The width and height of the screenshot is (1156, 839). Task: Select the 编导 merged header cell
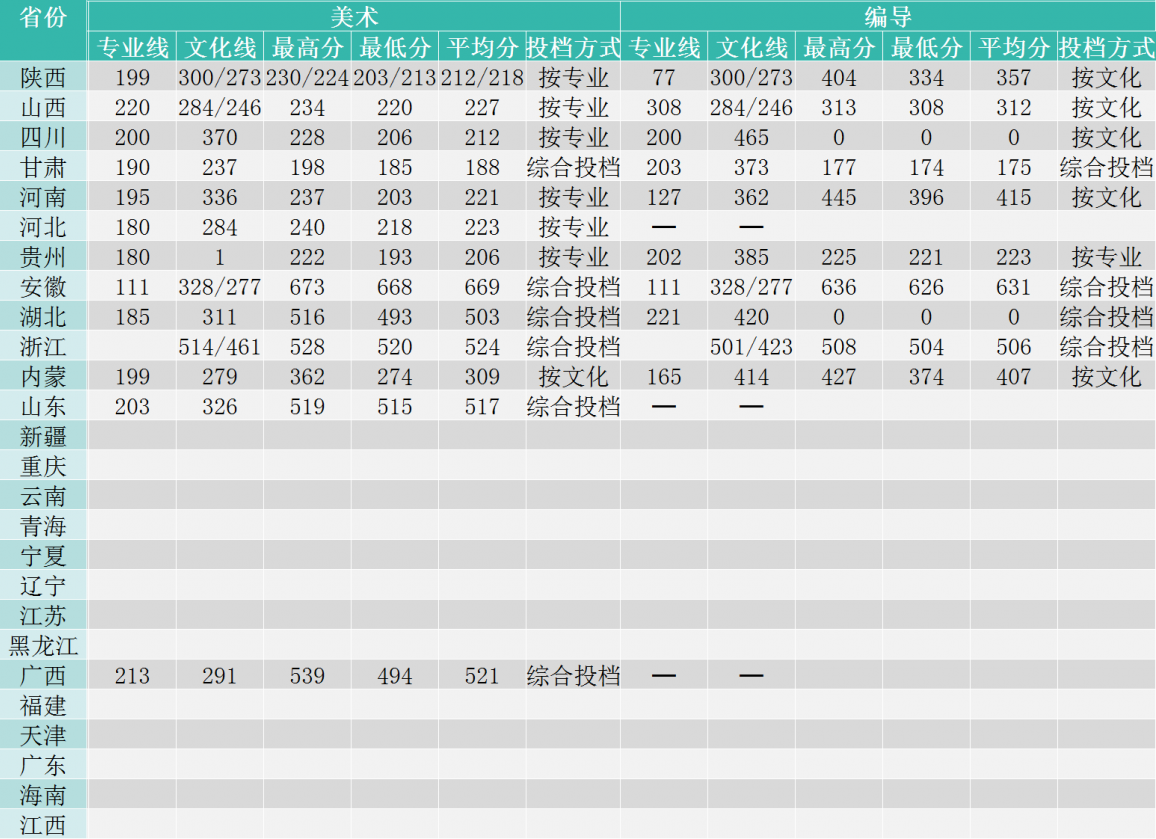[x=887, y=17]
